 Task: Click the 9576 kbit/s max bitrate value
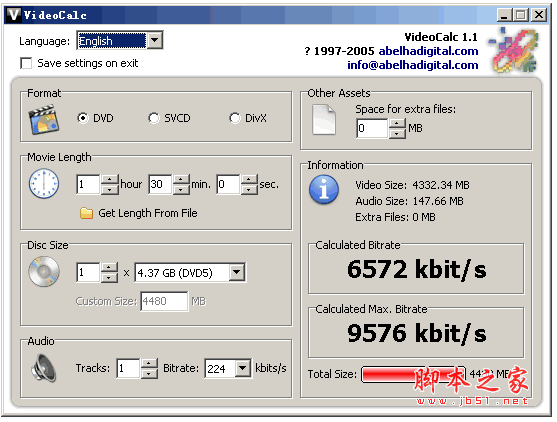417,333
